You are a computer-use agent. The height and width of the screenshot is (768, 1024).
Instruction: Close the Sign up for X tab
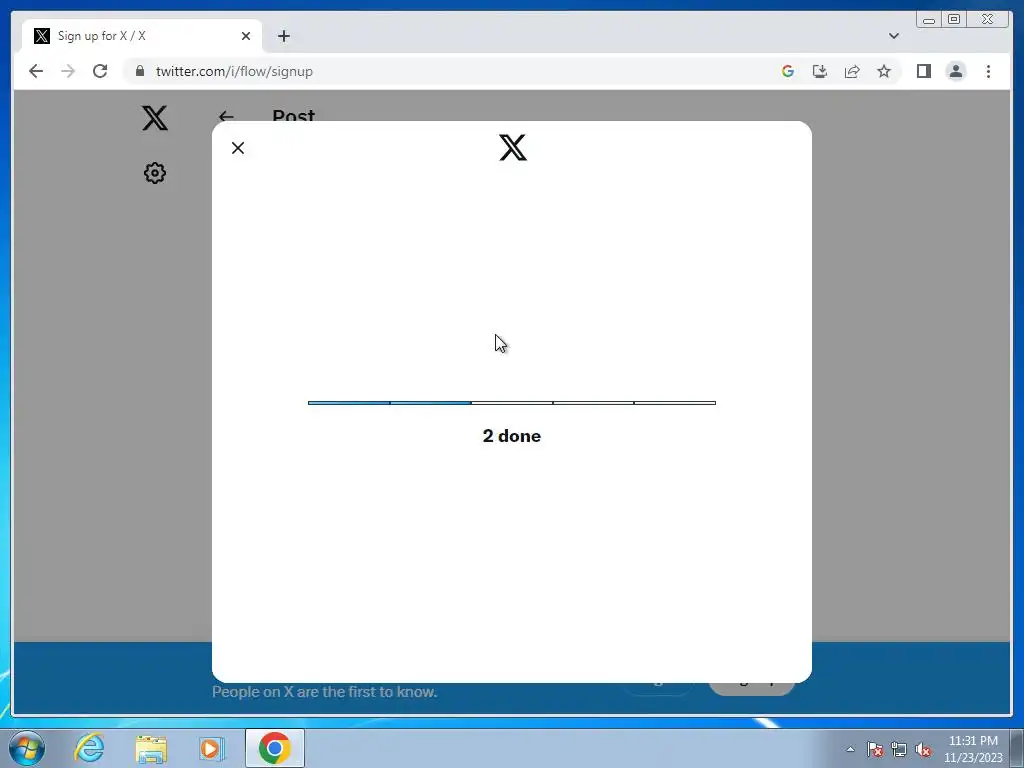coord(246,36)
